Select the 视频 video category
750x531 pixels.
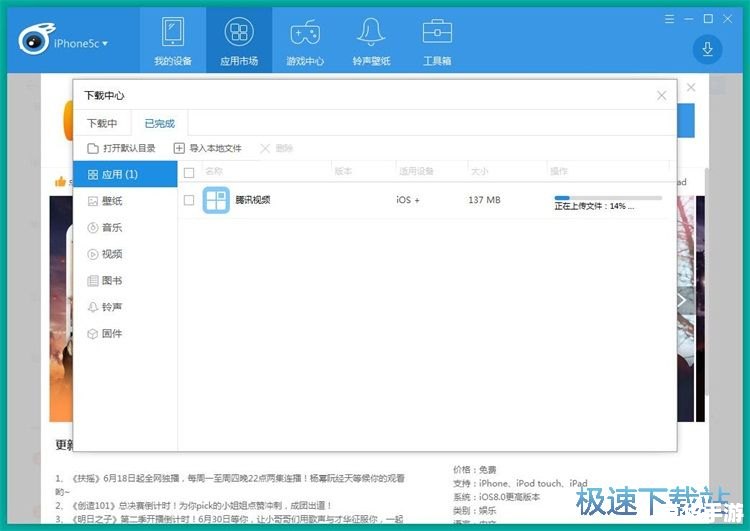click(125, 254)
